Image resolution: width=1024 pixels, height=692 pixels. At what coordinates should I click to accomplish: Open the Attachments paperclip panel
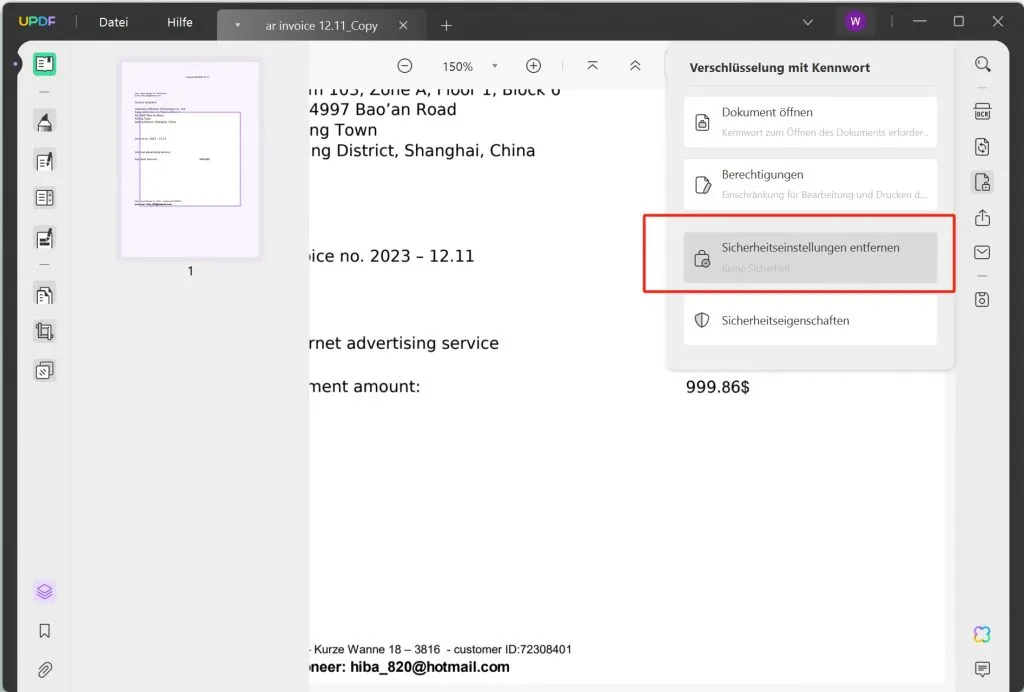tap(44, 670)
